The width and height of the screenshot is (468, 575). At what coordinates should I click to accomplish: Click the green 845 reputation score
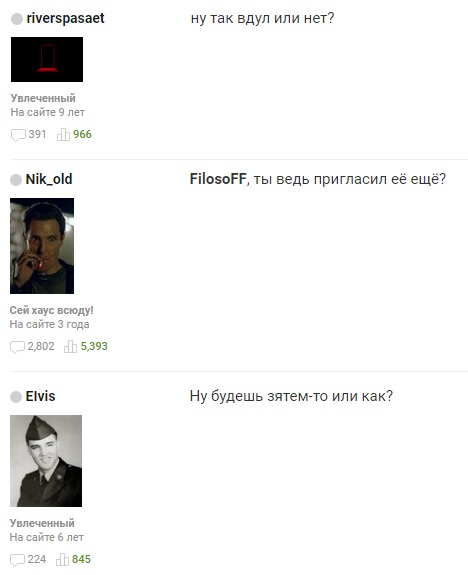tap(81, 559)
